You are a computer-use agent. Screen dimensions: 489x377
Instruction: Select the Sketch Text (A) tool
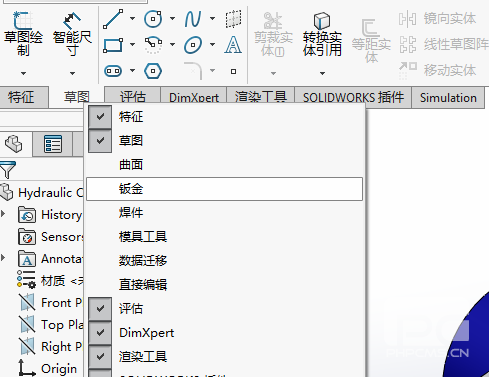(x=233, y=45)
